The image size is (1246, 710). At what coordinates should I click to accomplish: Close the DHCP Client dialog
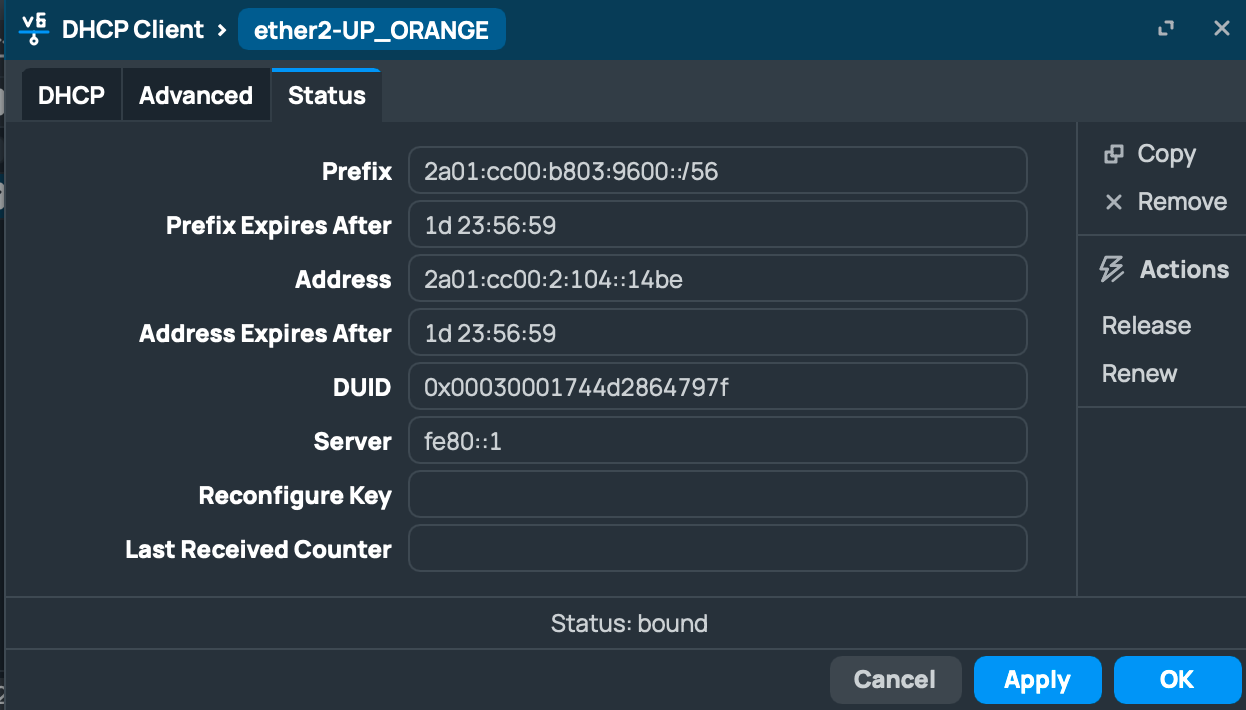pyautogui.click(x=1221, y=29)
